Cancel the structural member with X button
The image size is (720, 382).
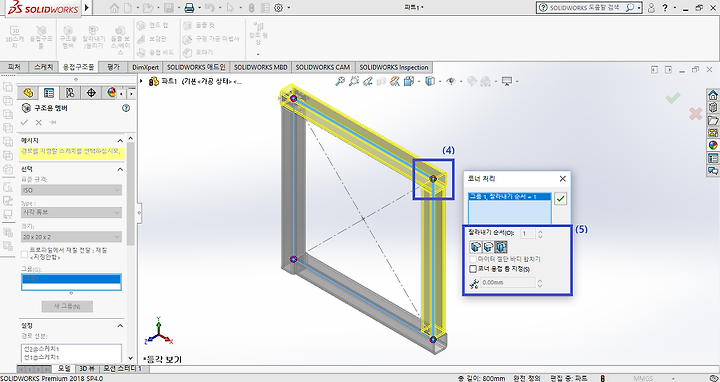tap(39, 122)
